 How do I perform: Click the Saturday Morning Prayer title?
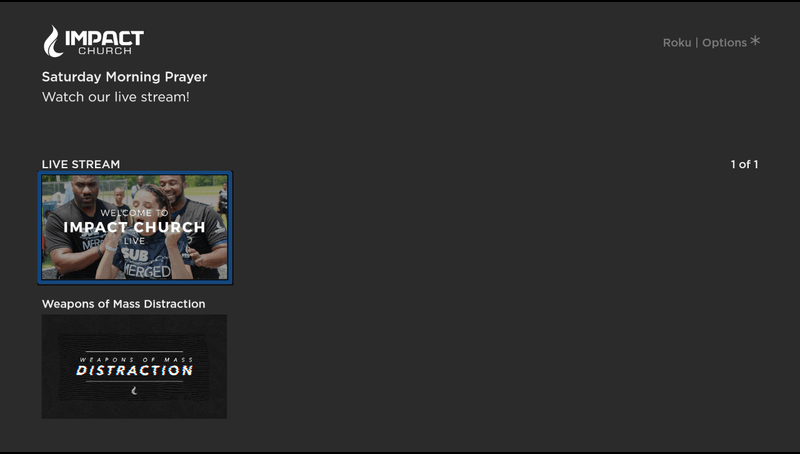coord(124,77)
